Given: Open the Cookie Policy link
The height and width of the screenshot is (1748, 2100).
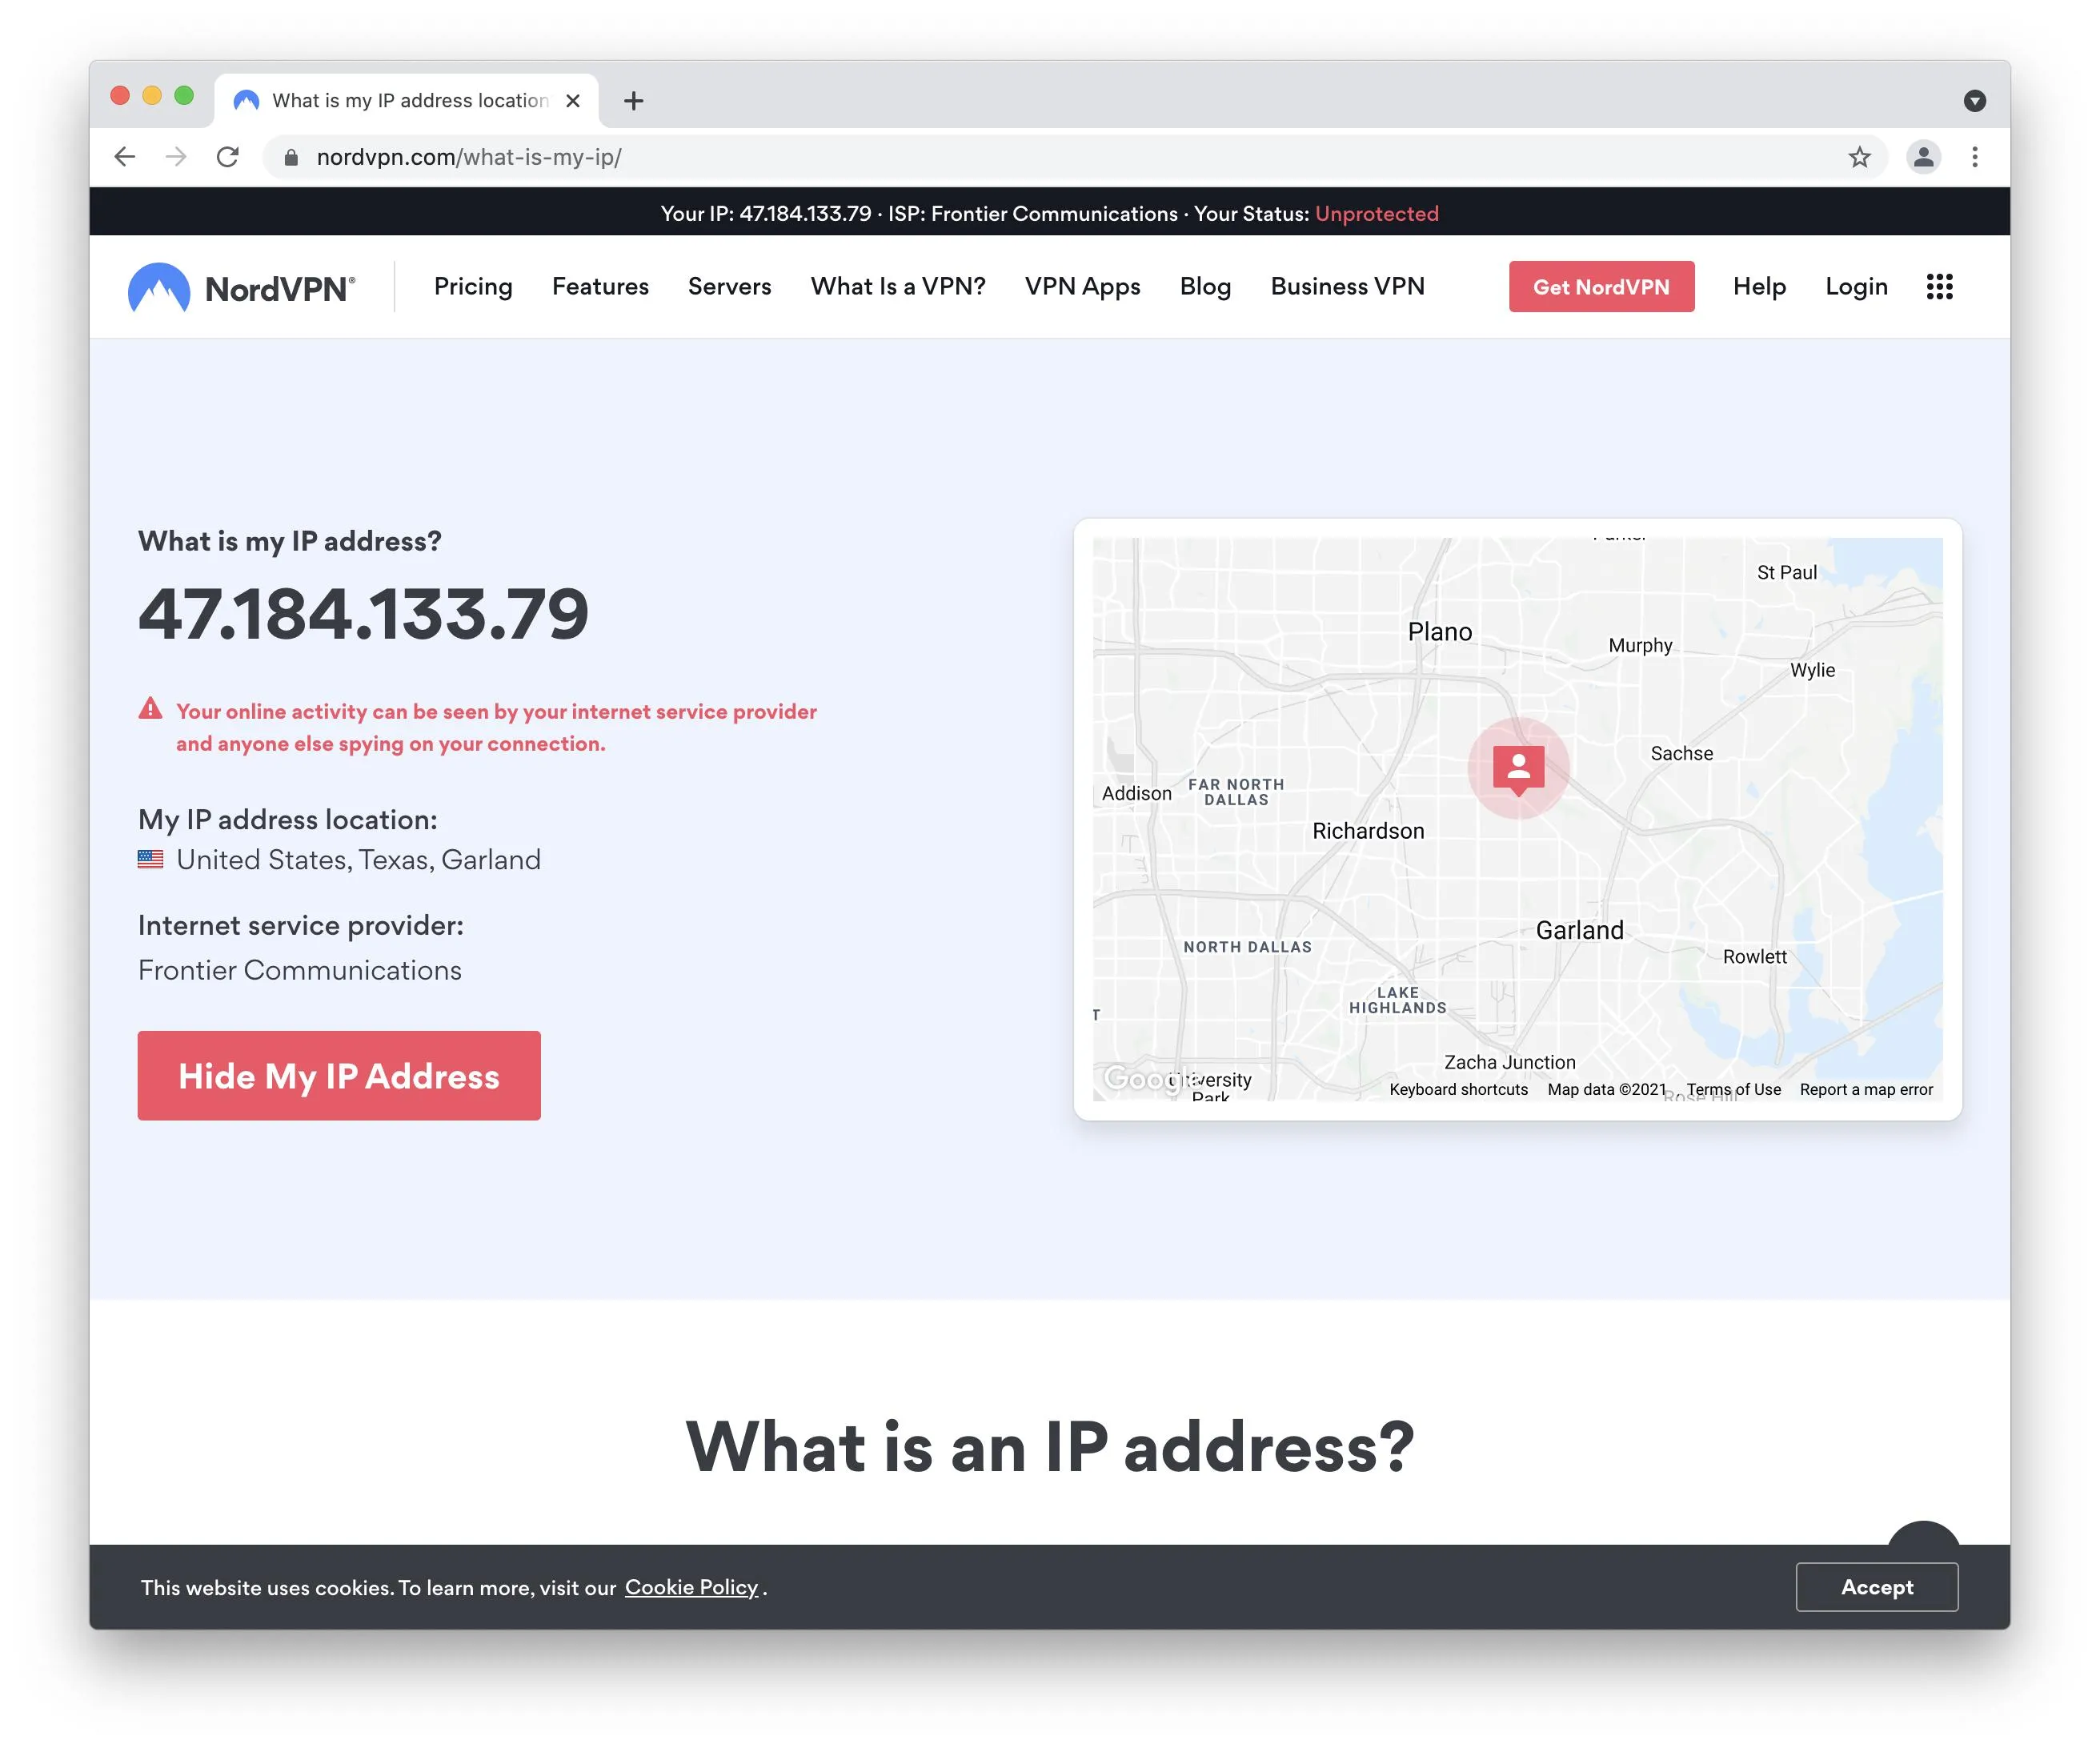Looking at the screenshot, I should (x=691, y=1587).
